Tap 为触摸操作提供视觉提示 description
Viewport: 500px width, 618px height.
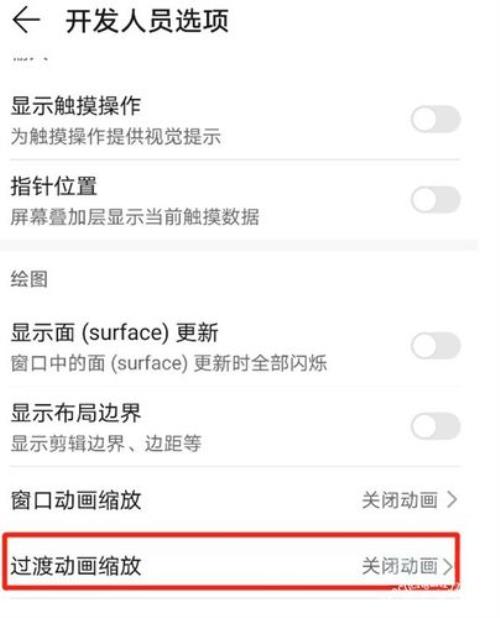point(116,137)
